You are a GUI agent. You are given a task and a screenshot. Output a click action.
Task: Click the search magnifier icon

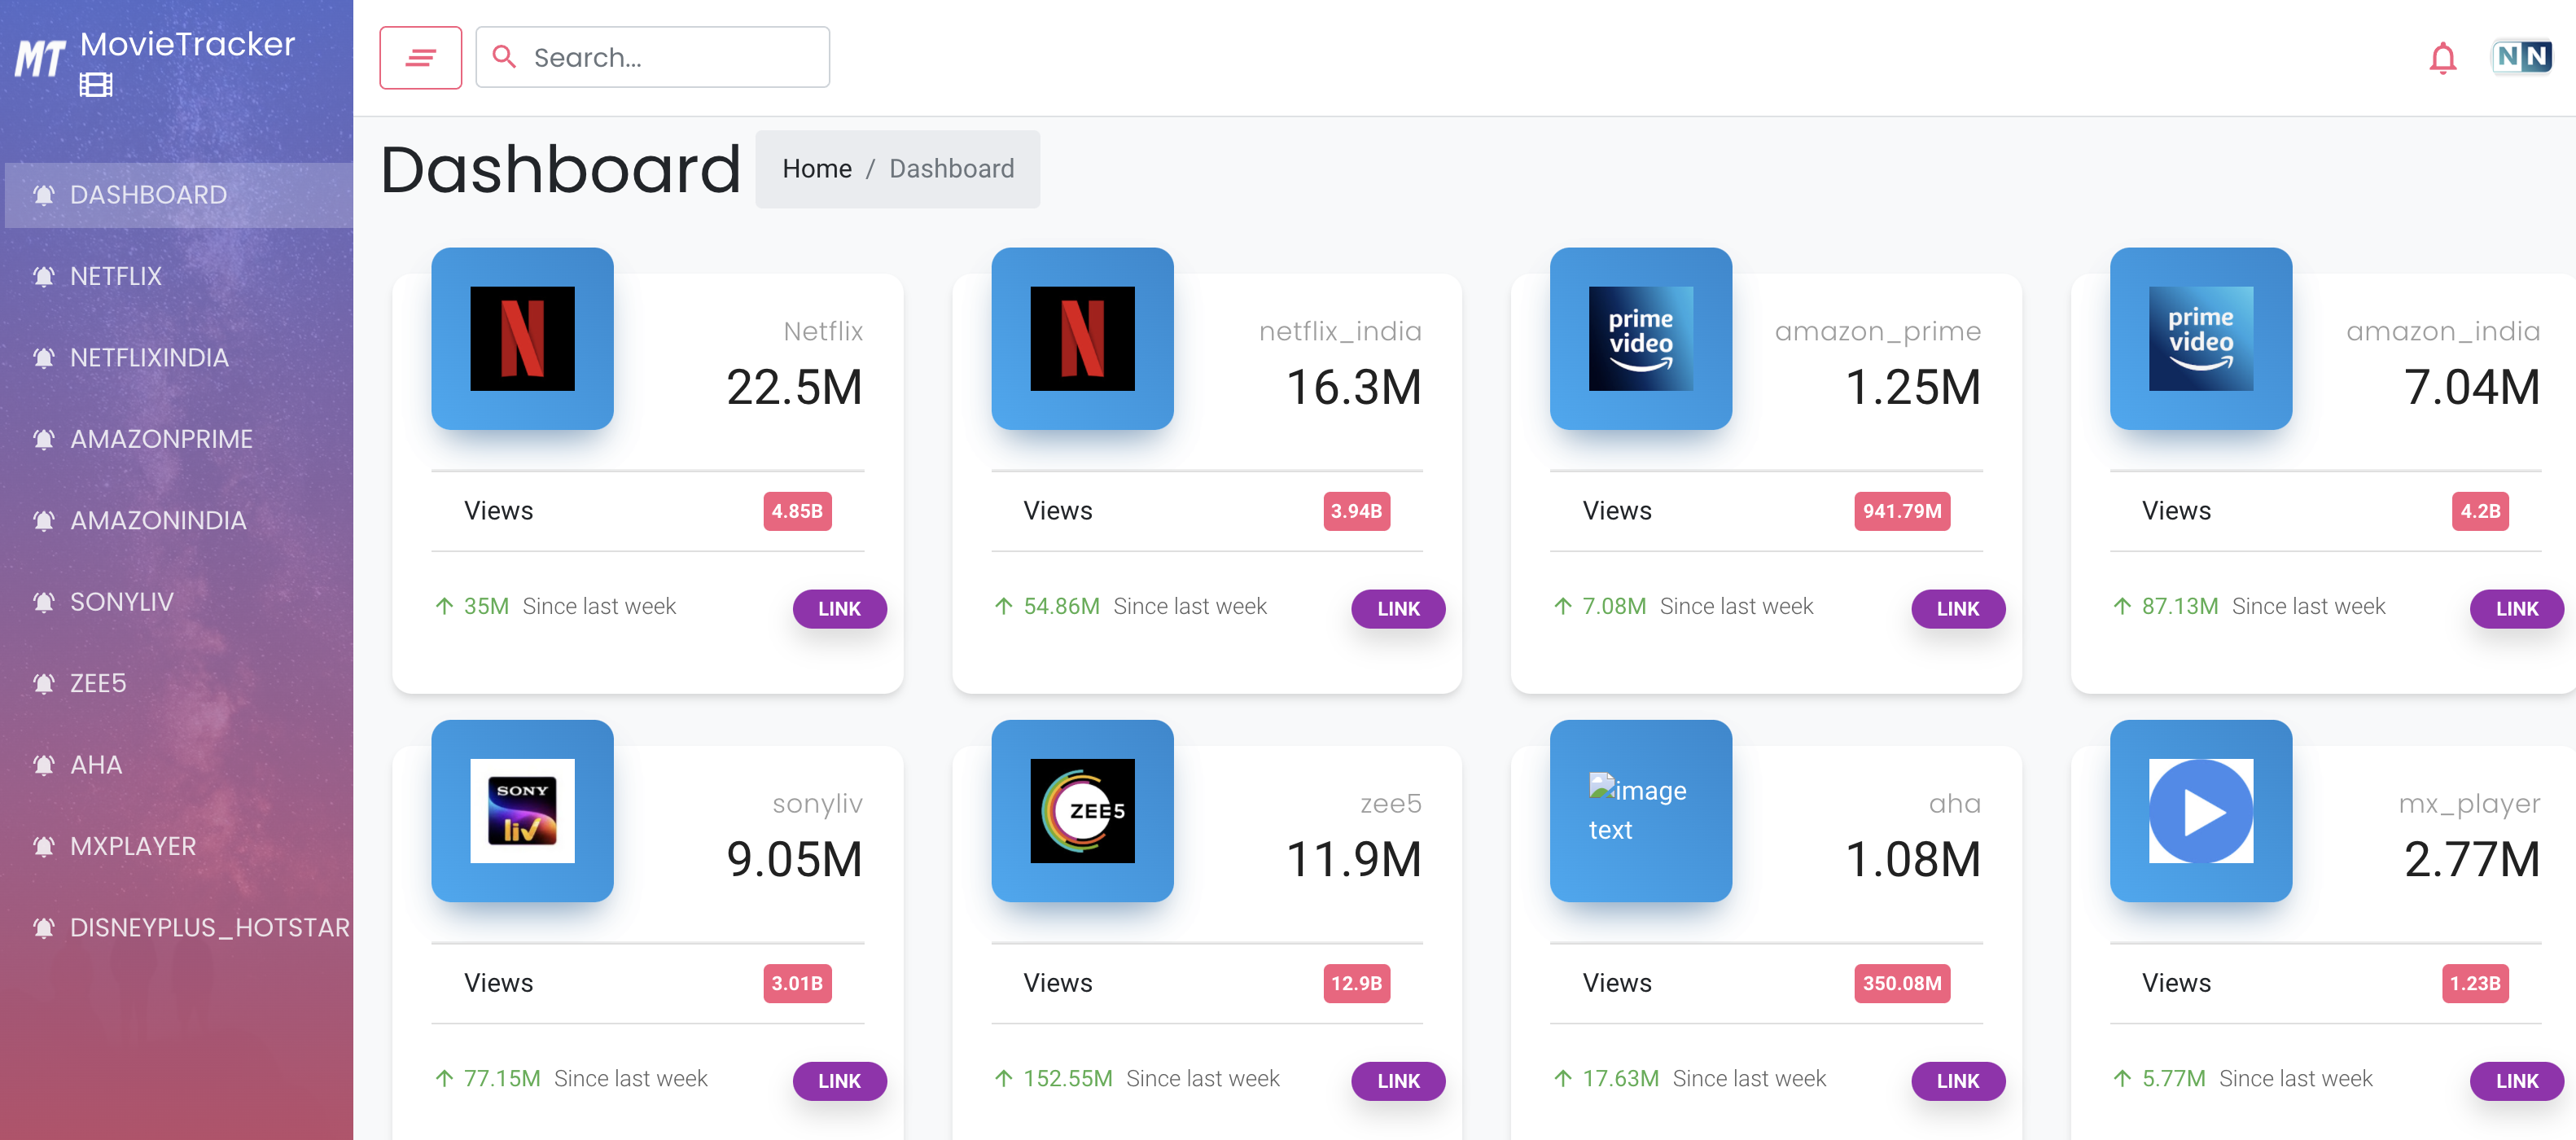[504, 57]
